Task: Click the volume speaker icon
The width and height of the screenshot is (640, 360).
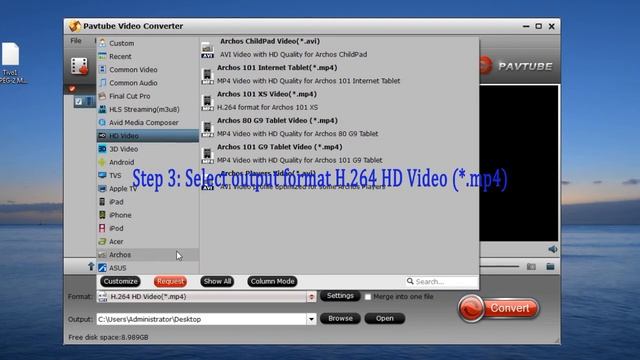Action: pos(553,249)
